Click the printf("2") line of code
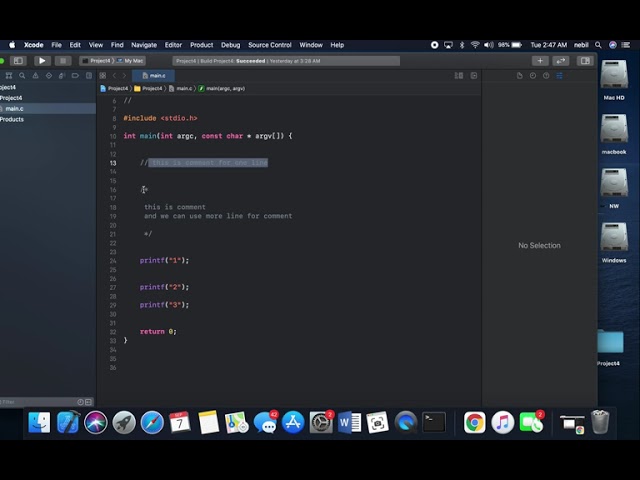This screenshot has width=640, height=480. click(164, 287)
